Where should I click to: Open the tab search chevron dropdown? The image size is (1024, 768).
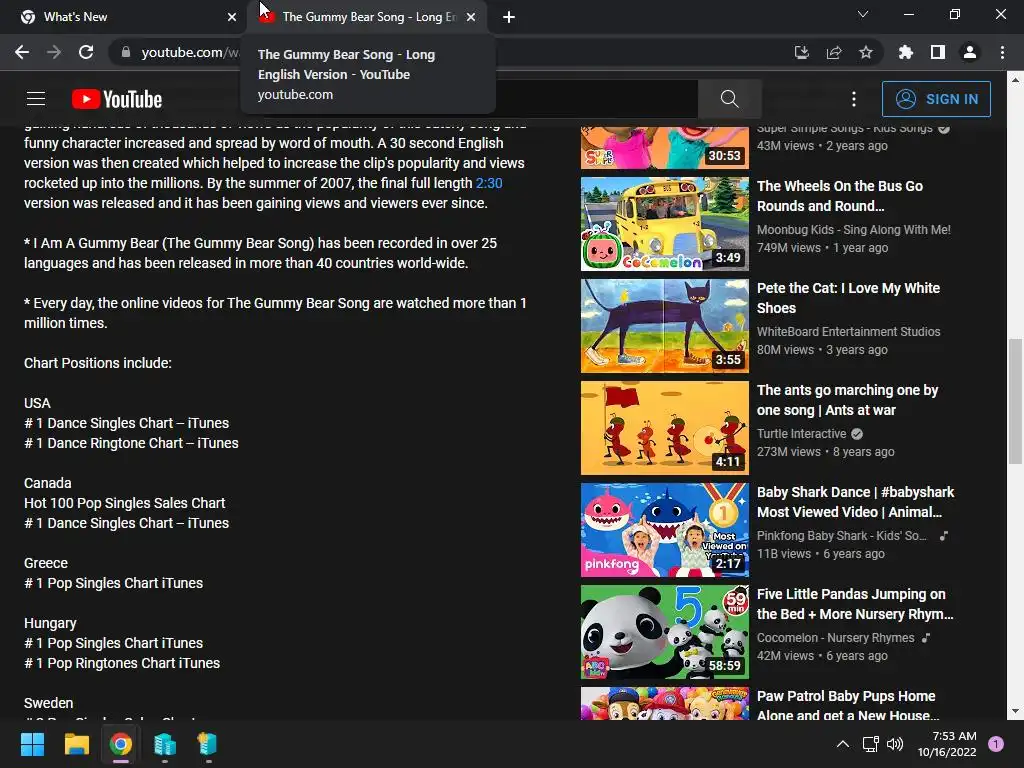coord(863,14)
